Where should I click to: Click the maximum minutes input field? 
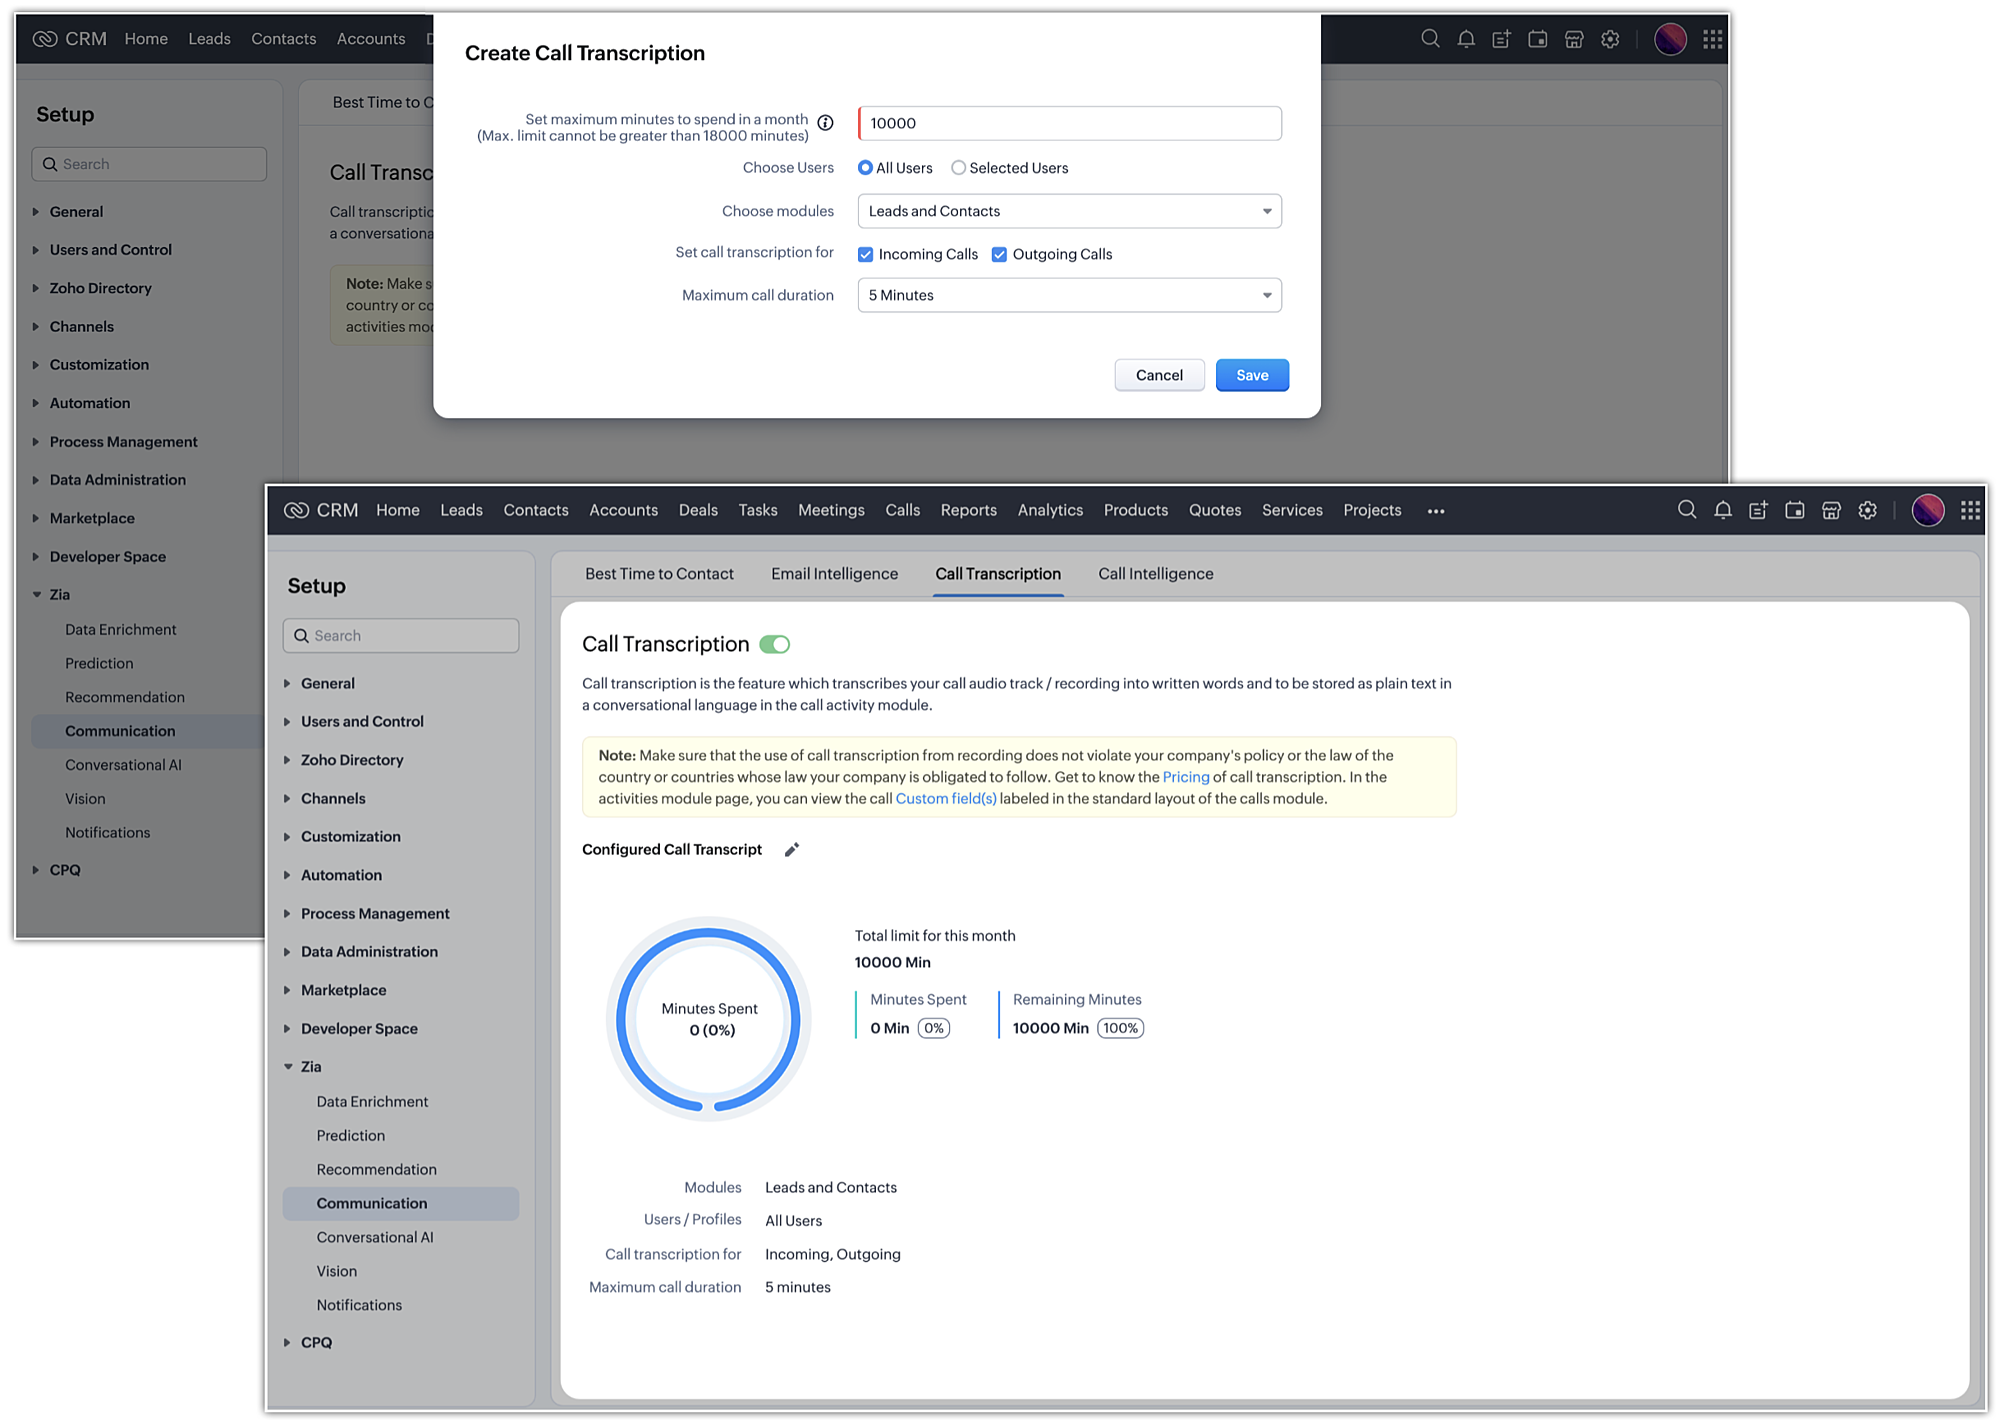[1069, 123]
